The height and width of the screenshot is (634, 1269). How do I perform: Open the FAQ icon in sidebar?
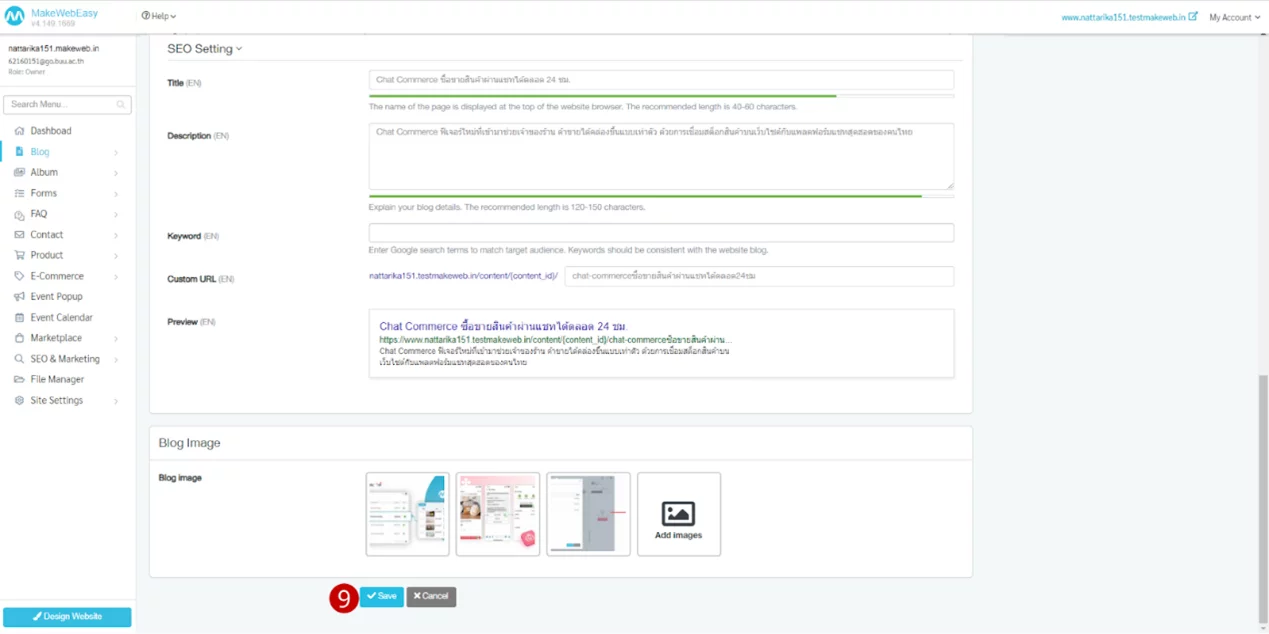19,214
